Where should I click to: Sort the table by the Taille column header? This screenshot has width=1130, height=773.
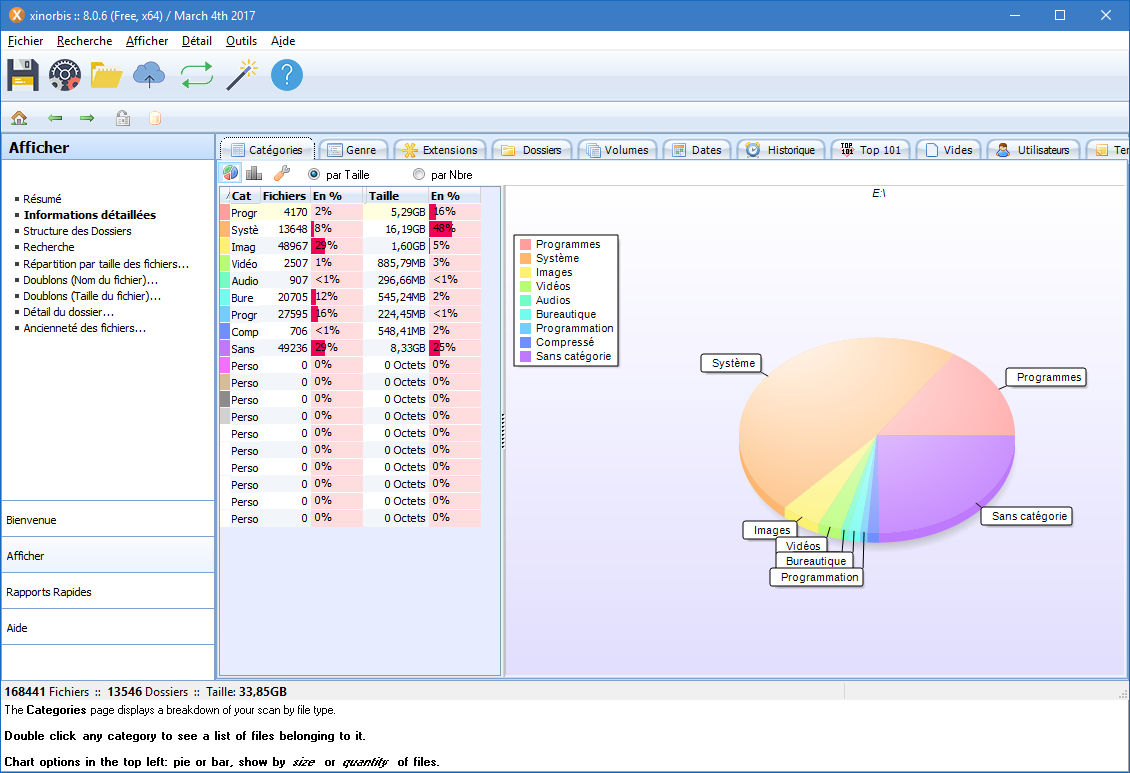(396, 195)
